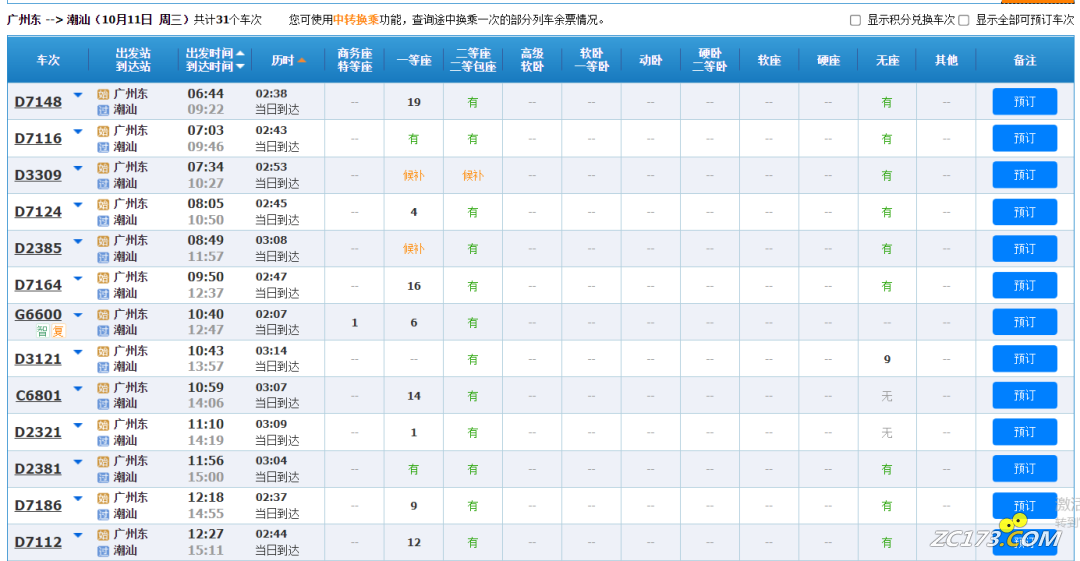This screenshot has width=1080, height=561.
Task: Click the origin station icon in the D7116 row
Action: click(103, 131)
